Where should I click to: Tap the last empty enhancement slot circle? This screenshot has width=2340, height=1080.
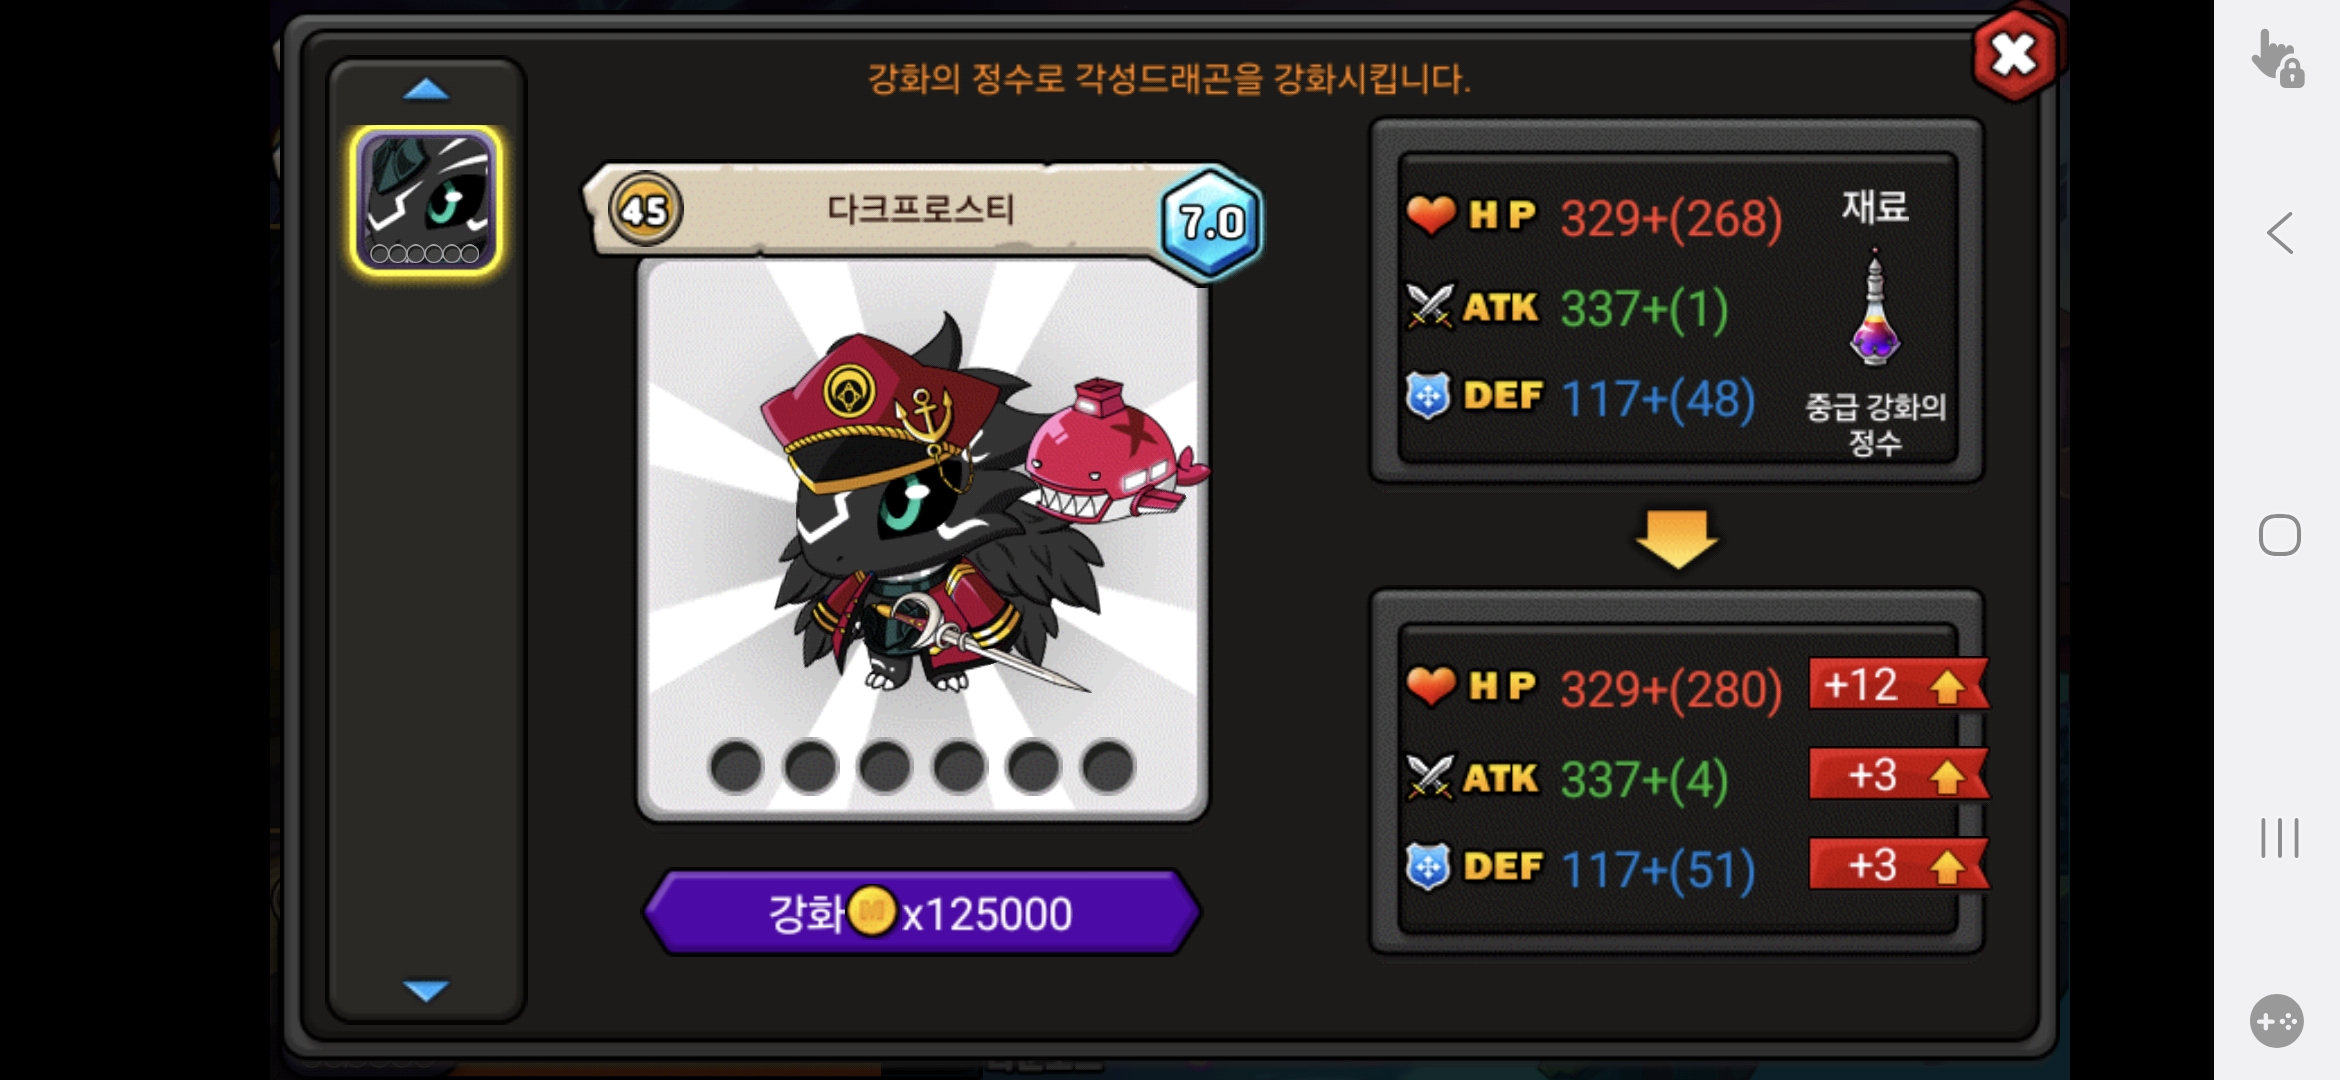[x=1108, y=767]
